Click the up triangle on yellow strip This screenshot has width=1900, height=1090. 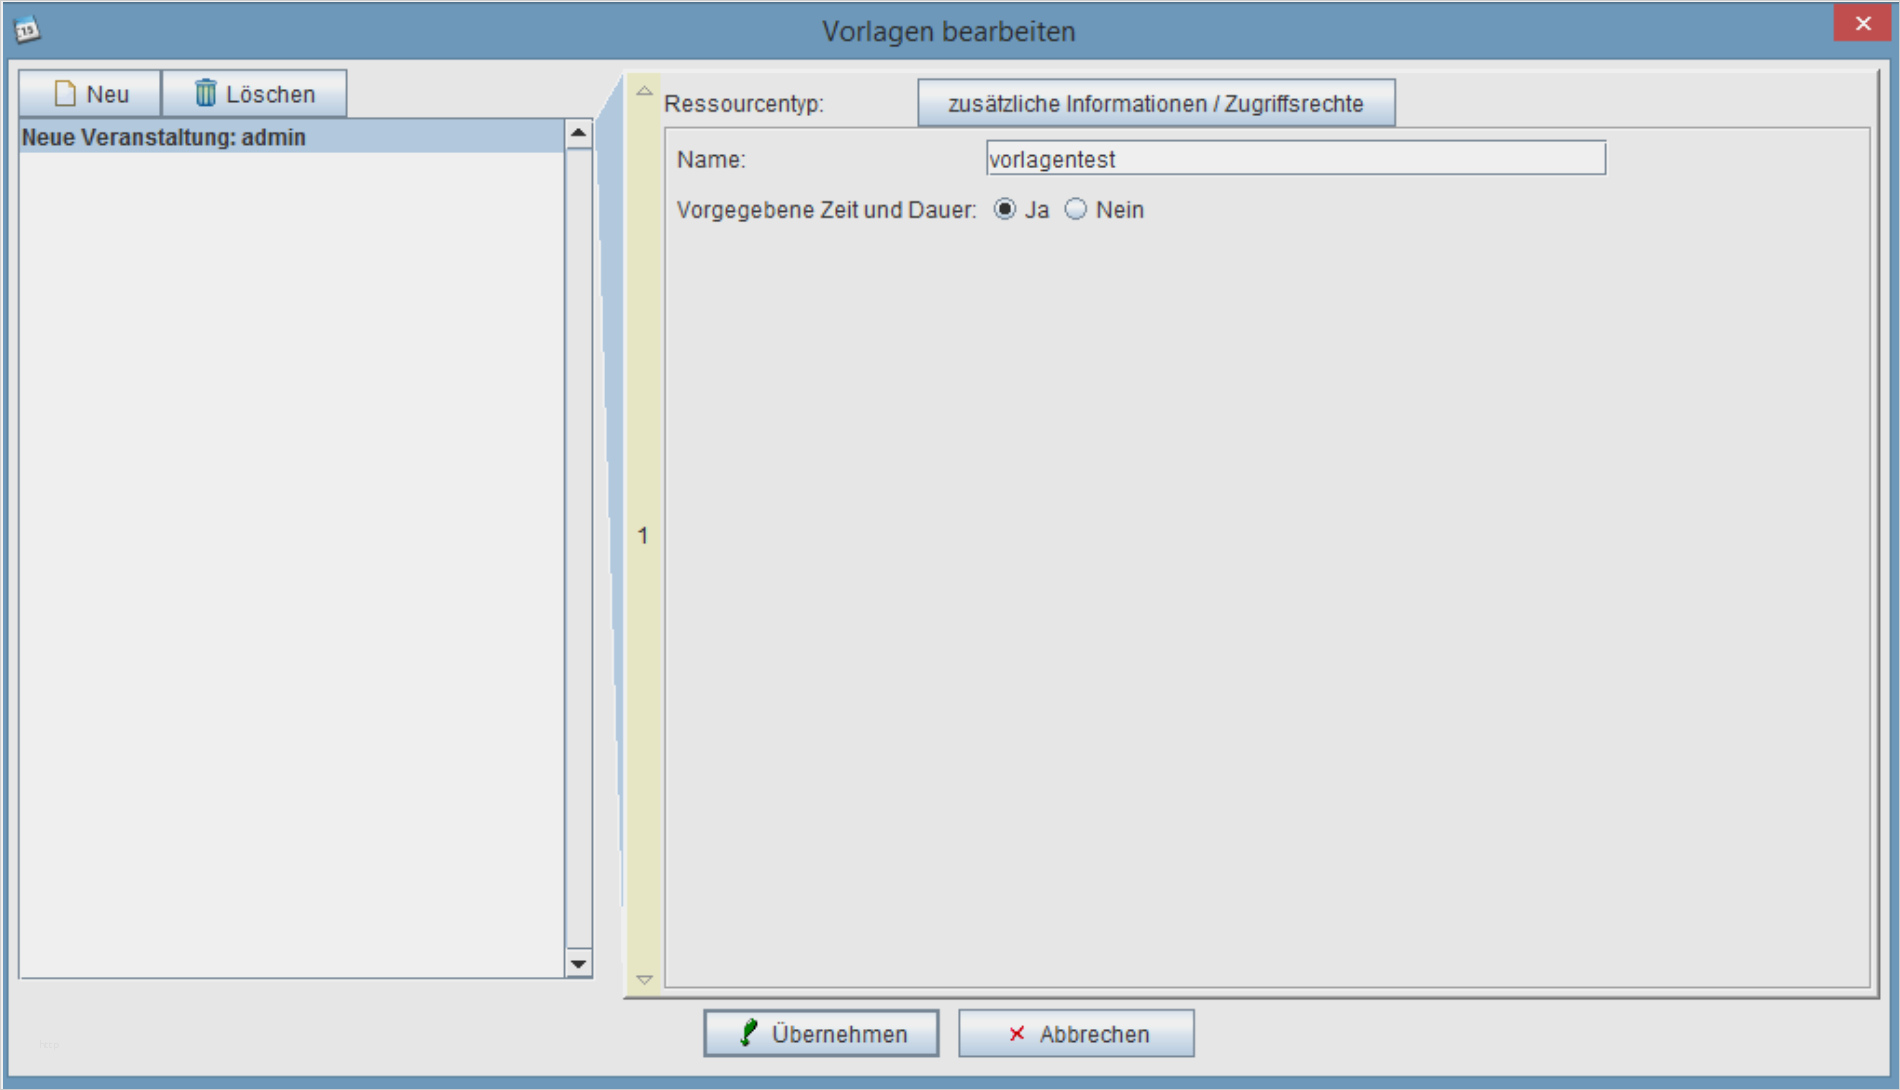tap(644, 91)
